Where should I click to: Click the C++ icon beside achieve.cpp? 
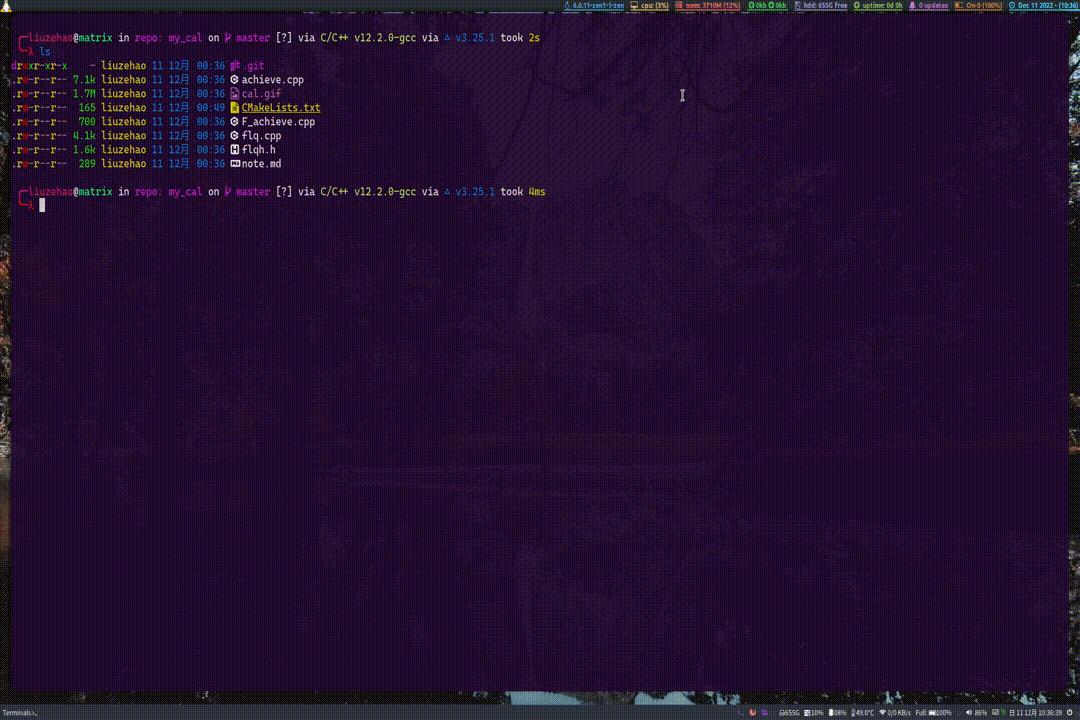(234, 79)
